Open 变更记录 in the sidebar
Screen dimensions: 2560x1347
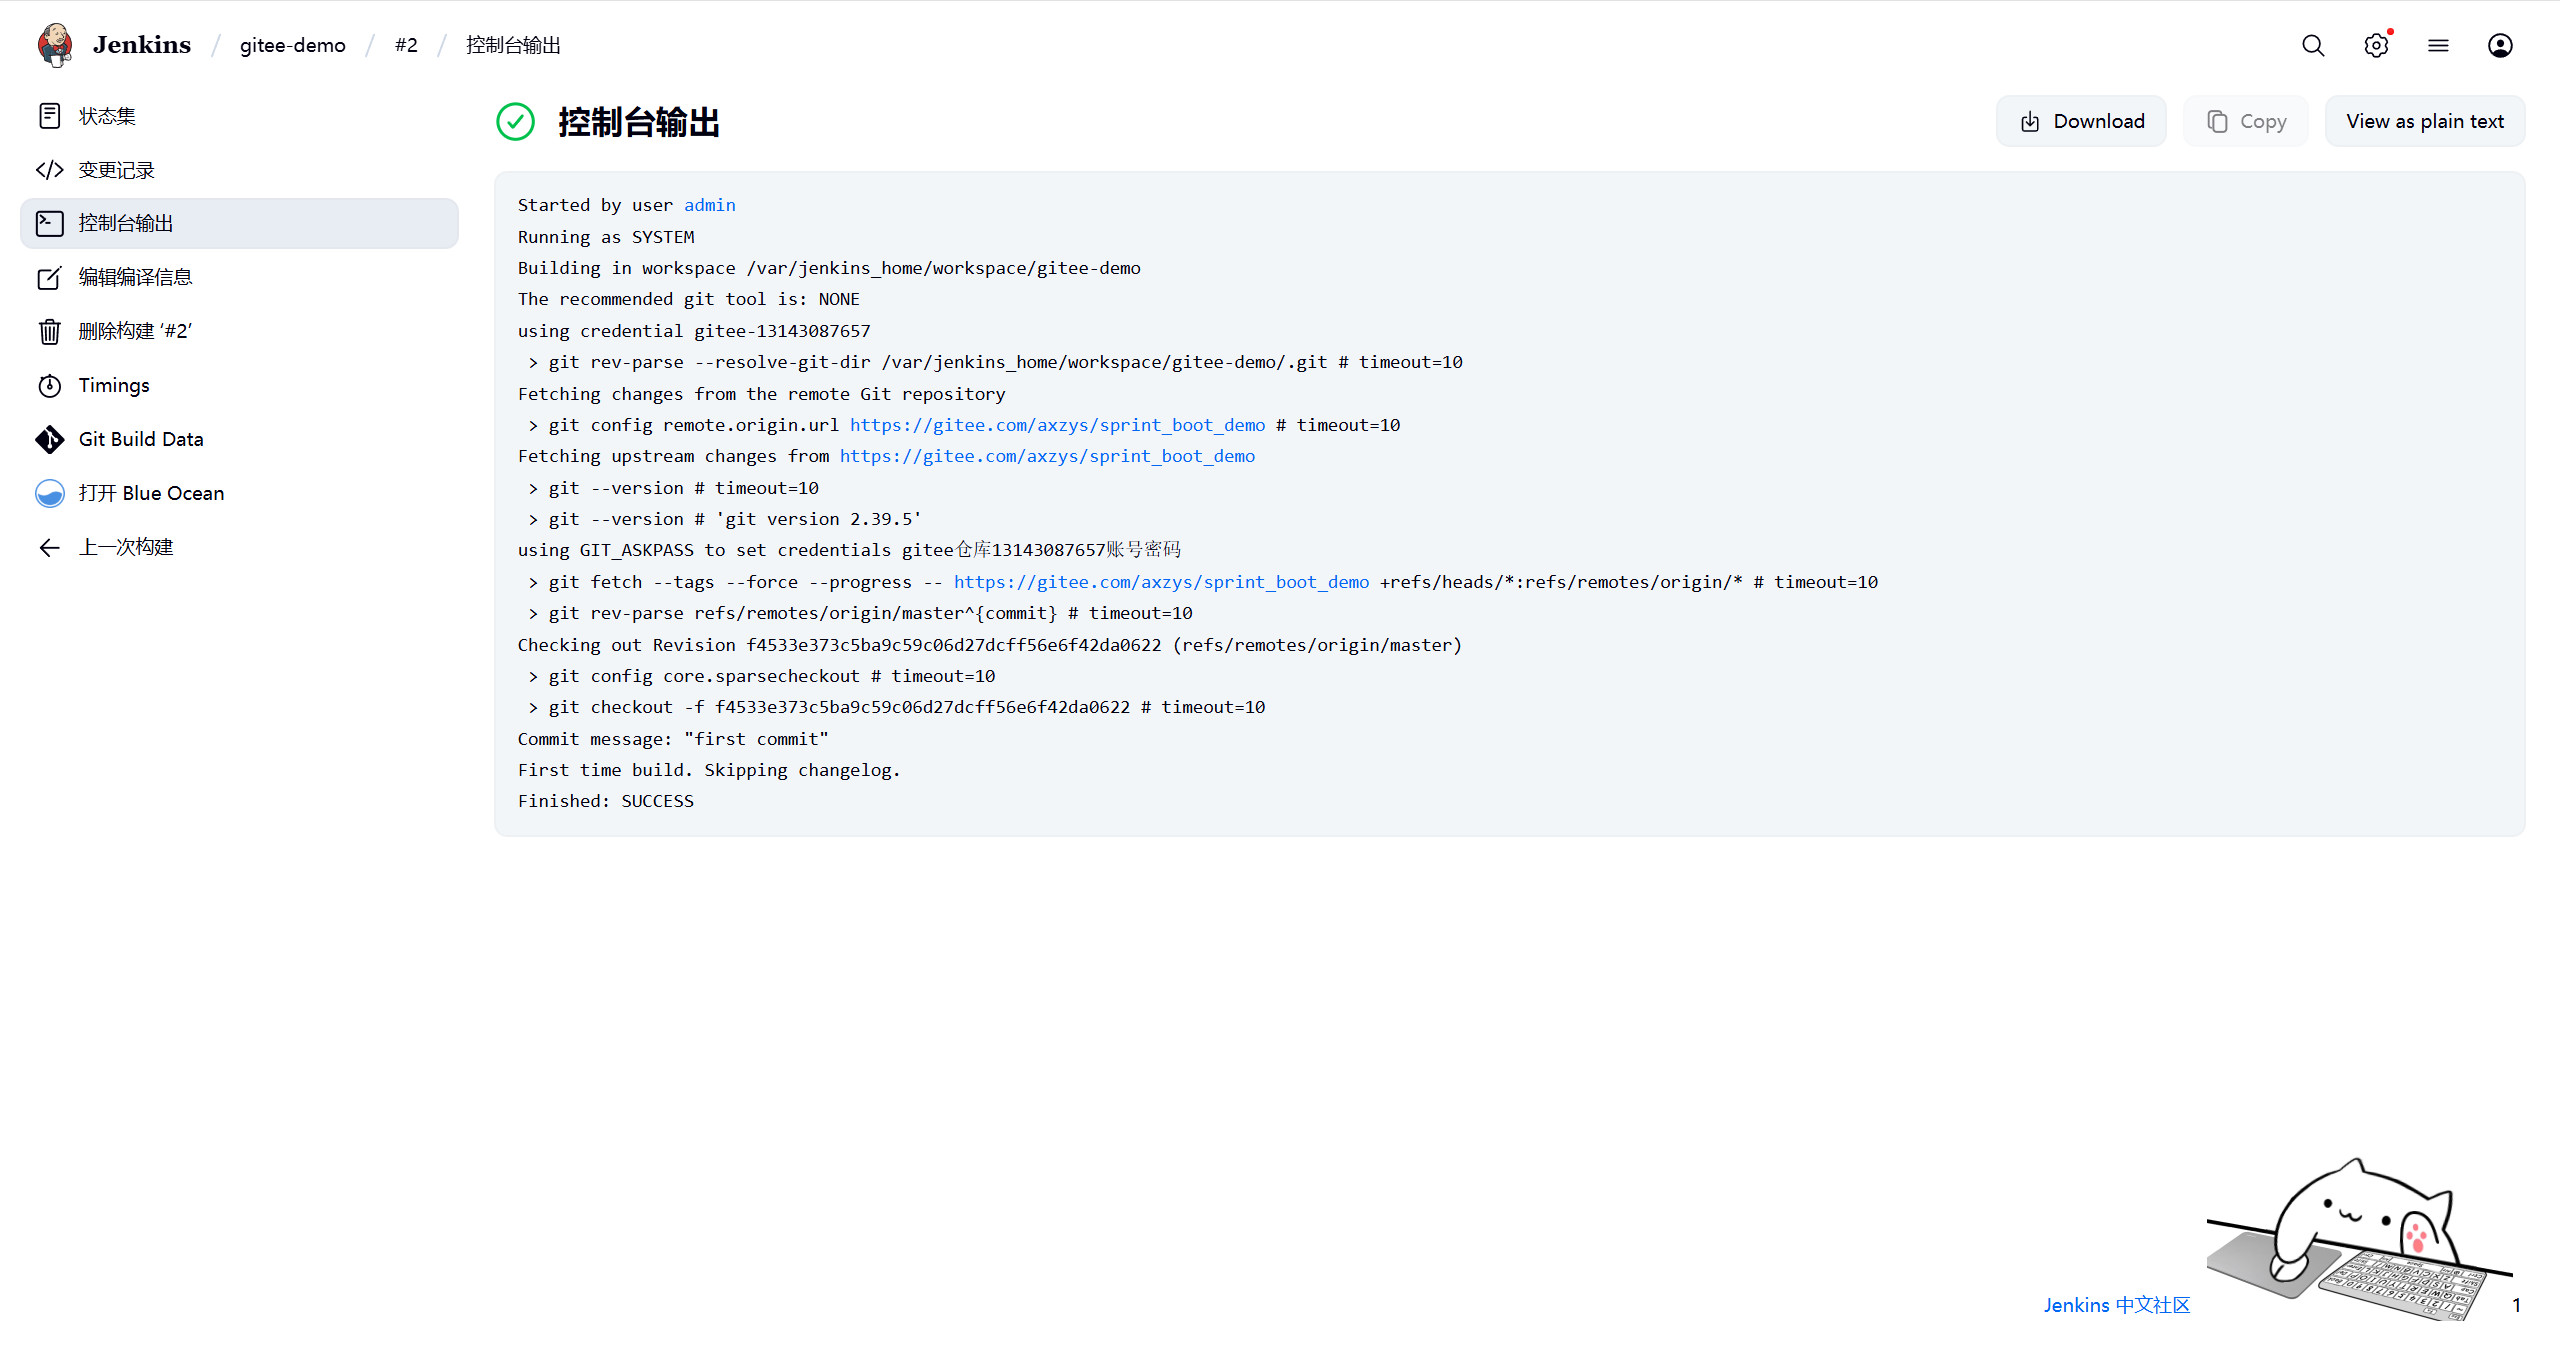(239, 170)
